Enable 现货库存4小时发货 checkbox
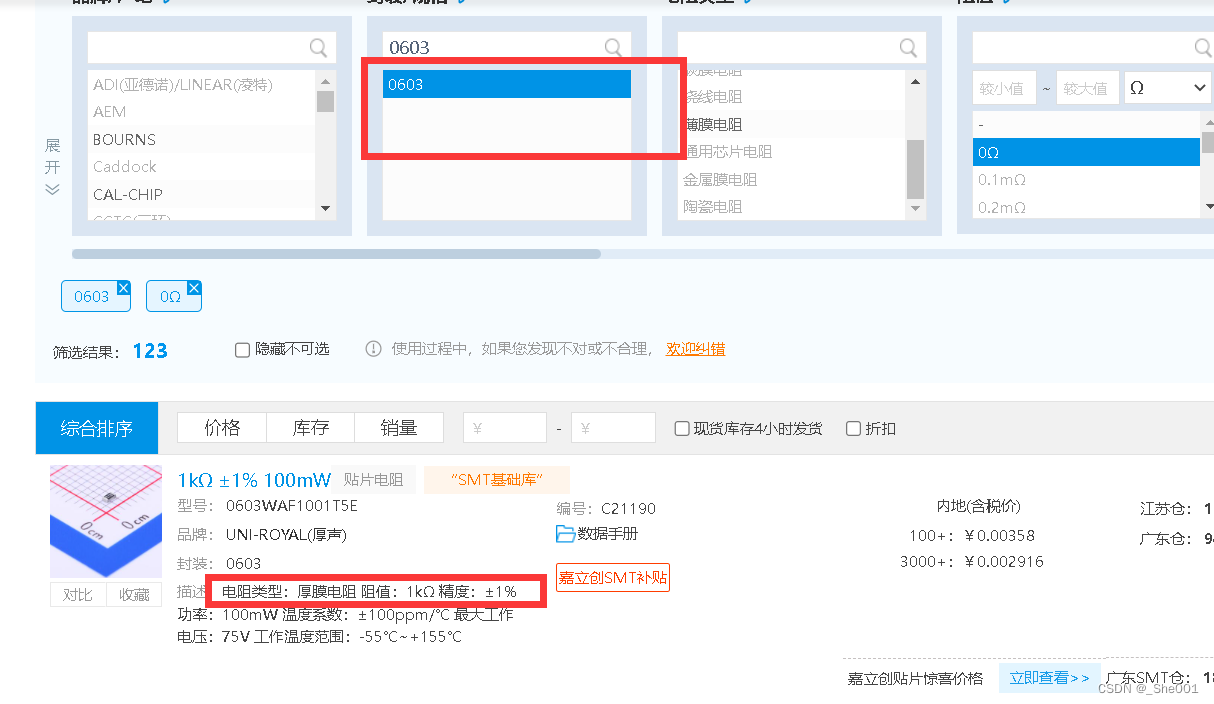Viewport: 1214px width, 704px height. tap(682, 429)
